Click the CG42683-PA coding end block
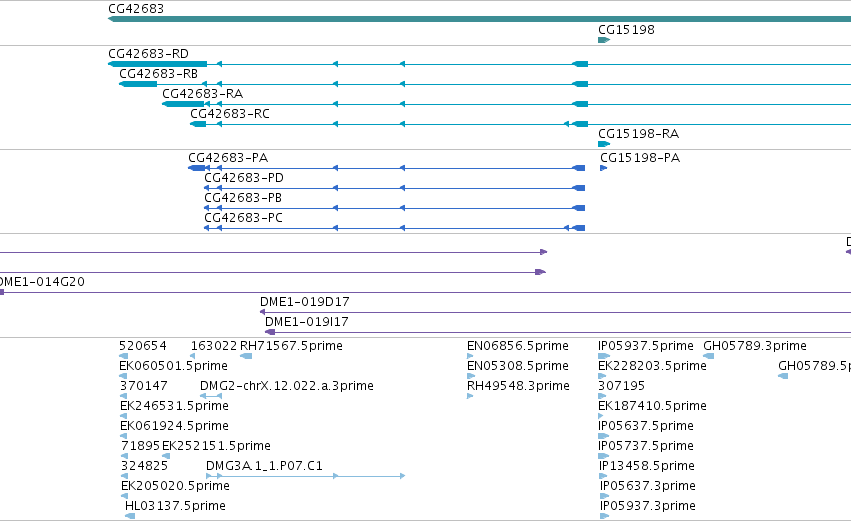 tap(196, 168)
